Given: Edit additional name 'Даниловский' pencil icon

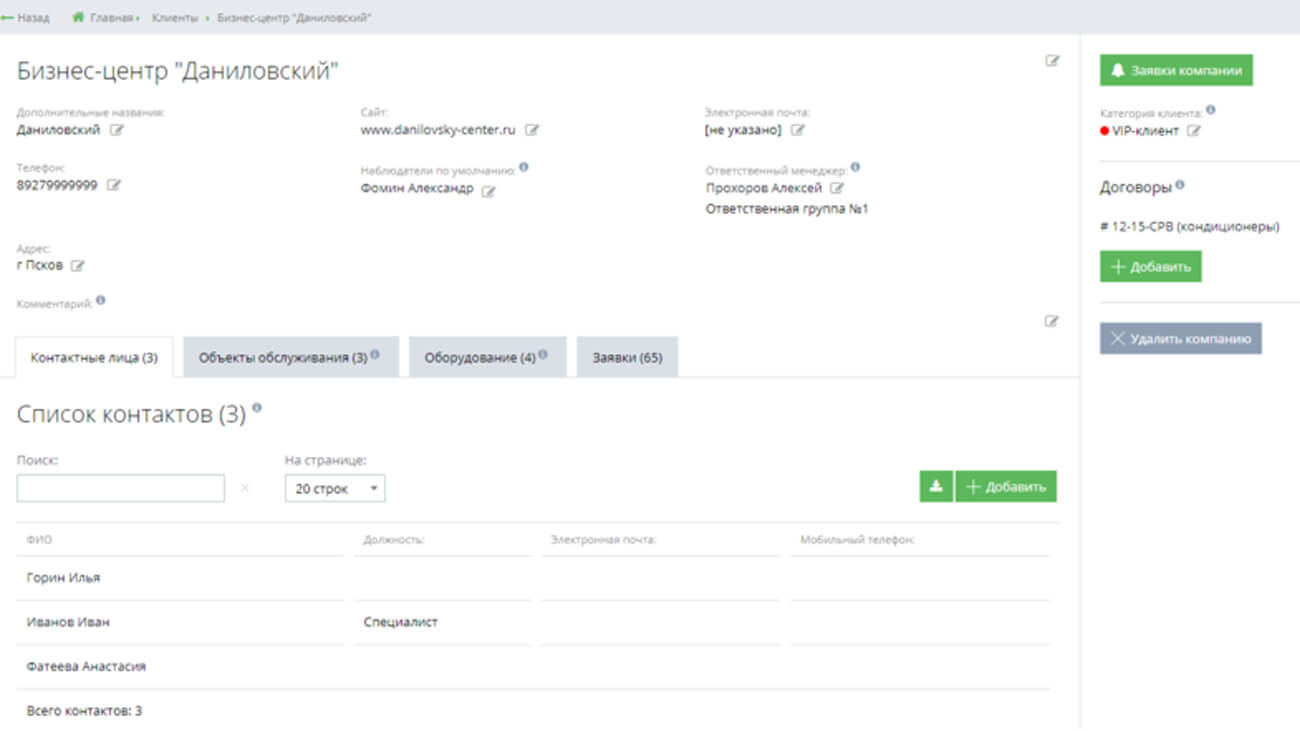Looking at the screenshot, I should click(117, 130).
